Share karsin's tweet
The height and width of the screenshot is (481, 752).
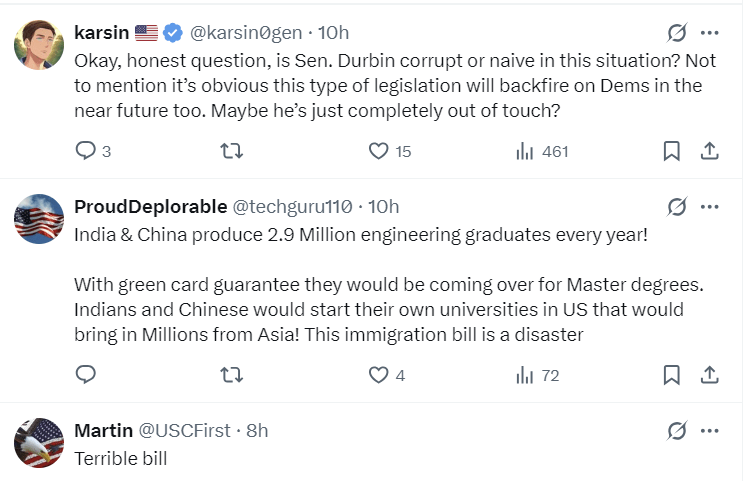click(x=709, y=151)
